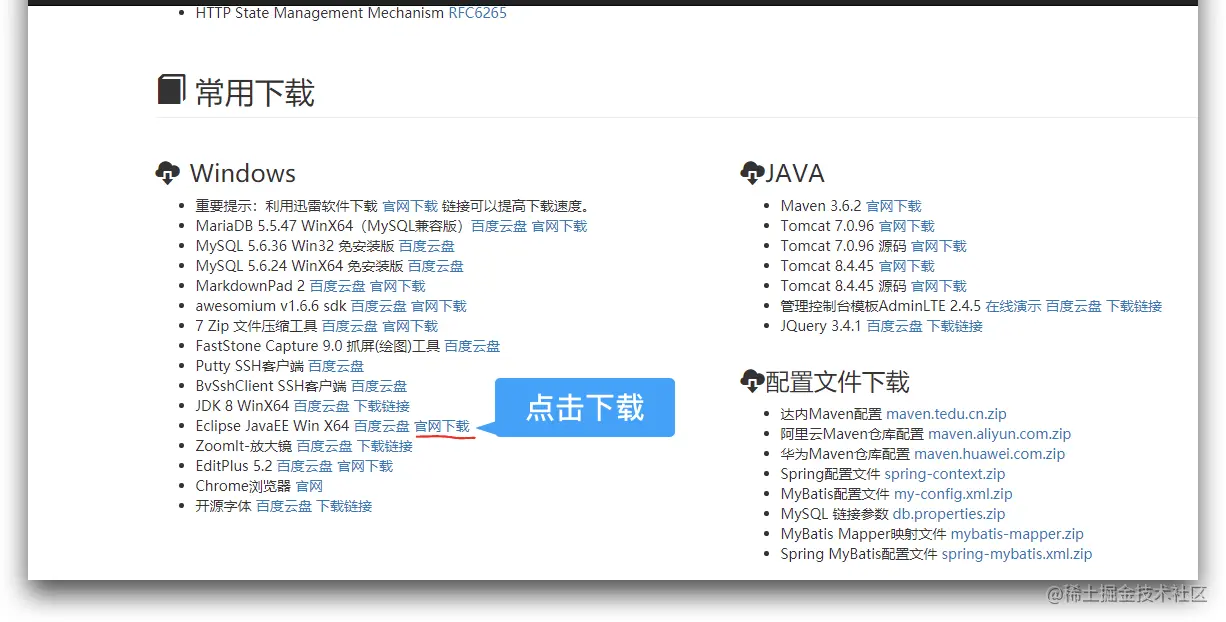Image resolution: width=1226 pixels, height=622 pixels.
Task: Open 百度云盘 link for 7 Zip
Action: click(350, 326)
